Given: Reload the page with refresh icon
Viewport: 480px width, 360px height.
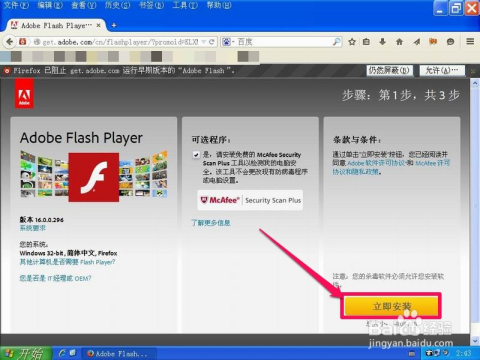Looking at the screenshot, I should (211, 42).
